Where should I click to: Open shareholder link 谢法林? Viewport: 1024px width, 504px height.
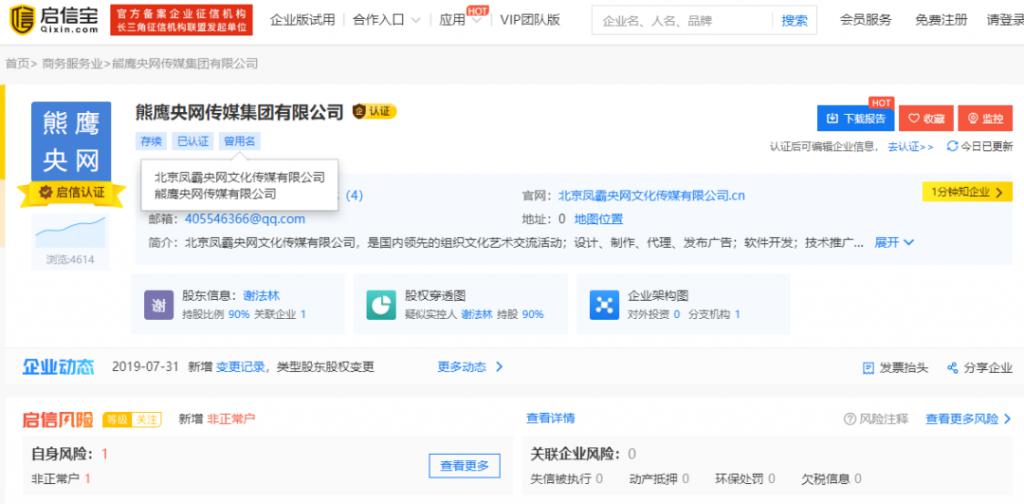tap(261, 296)
